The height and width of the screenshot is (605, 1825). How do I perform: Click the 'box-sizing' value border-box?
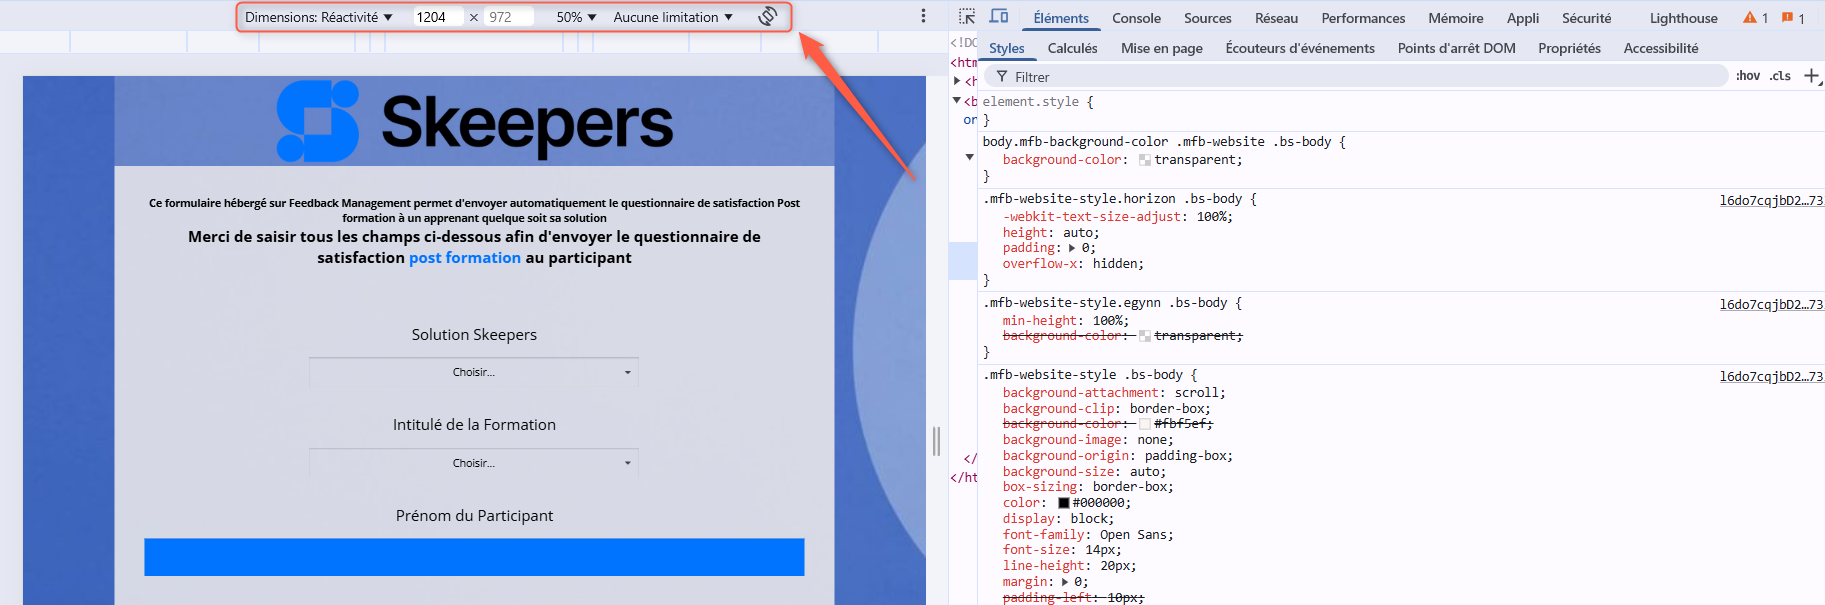point(1129,487)
